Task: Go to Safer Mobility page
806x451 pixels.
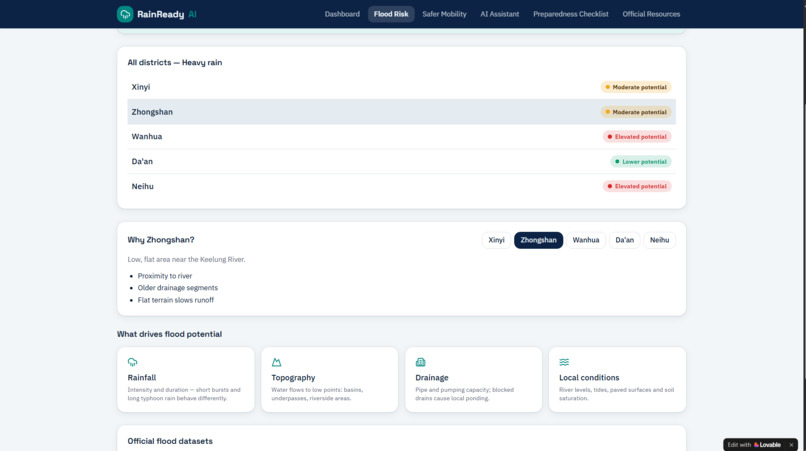Action: tap(444, 14)
